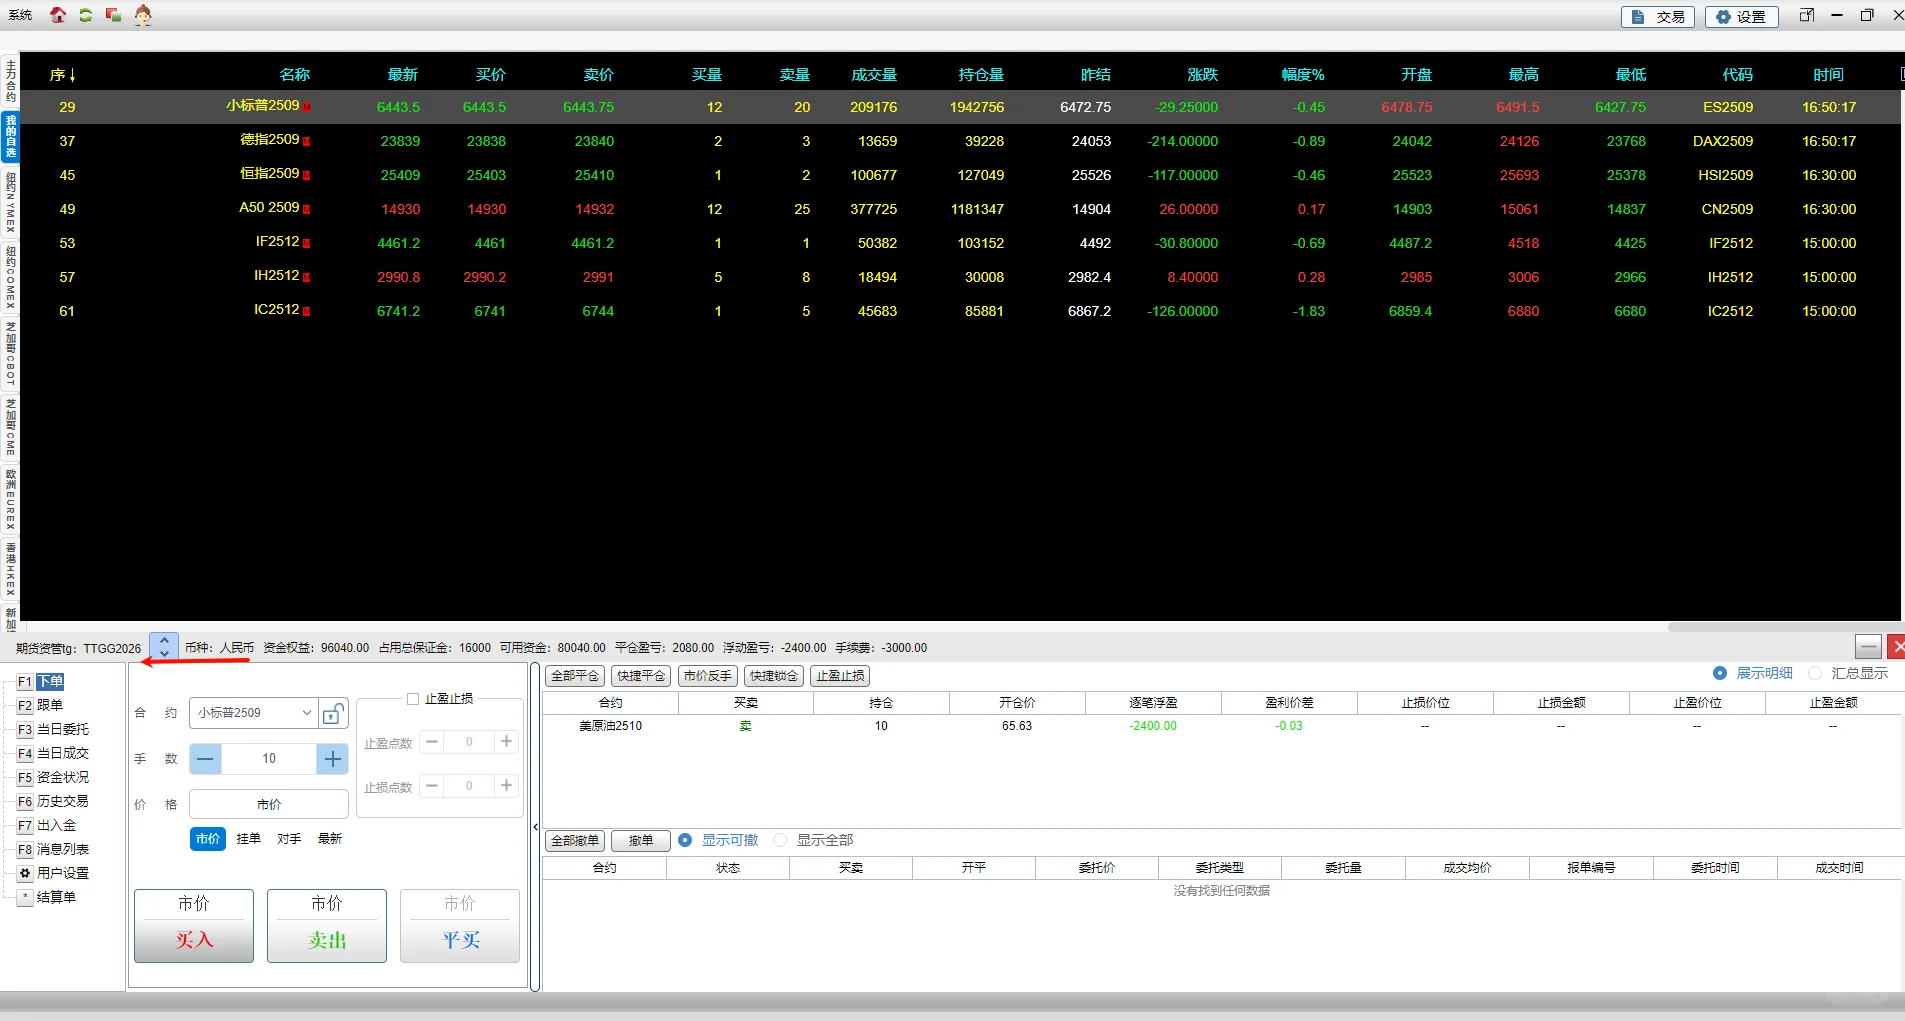Click the 全部撤单 cancel-all button
Viewport: 1905px width, 1021px height.
tap(575, 841)
